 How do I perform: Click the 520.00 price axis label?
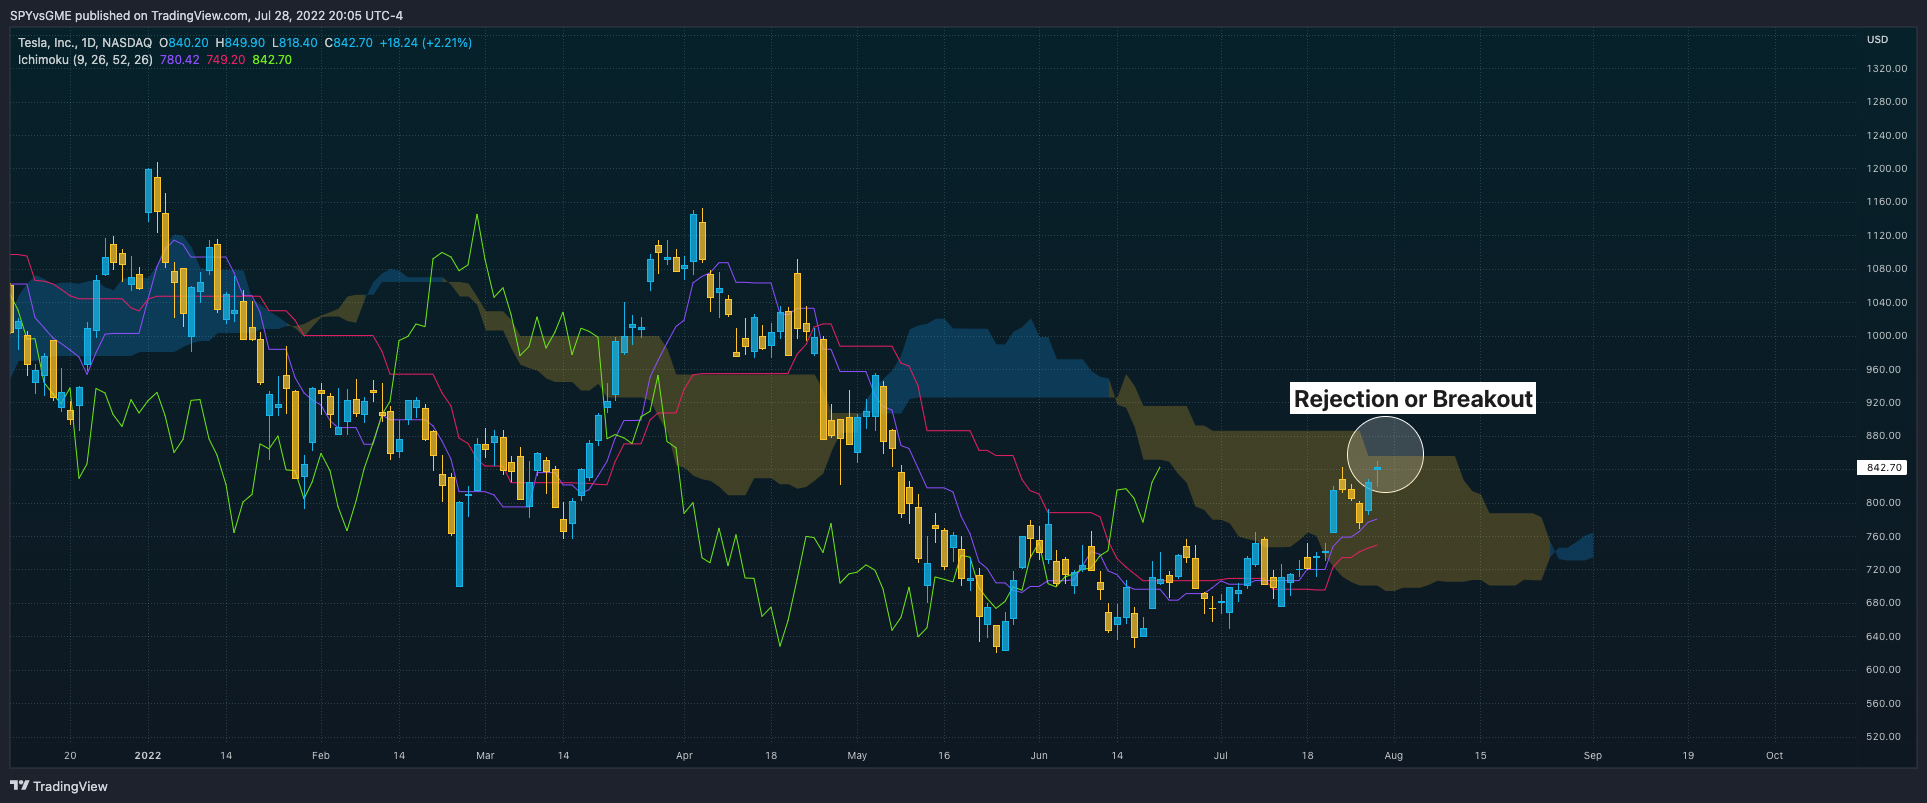[1884, 737]
